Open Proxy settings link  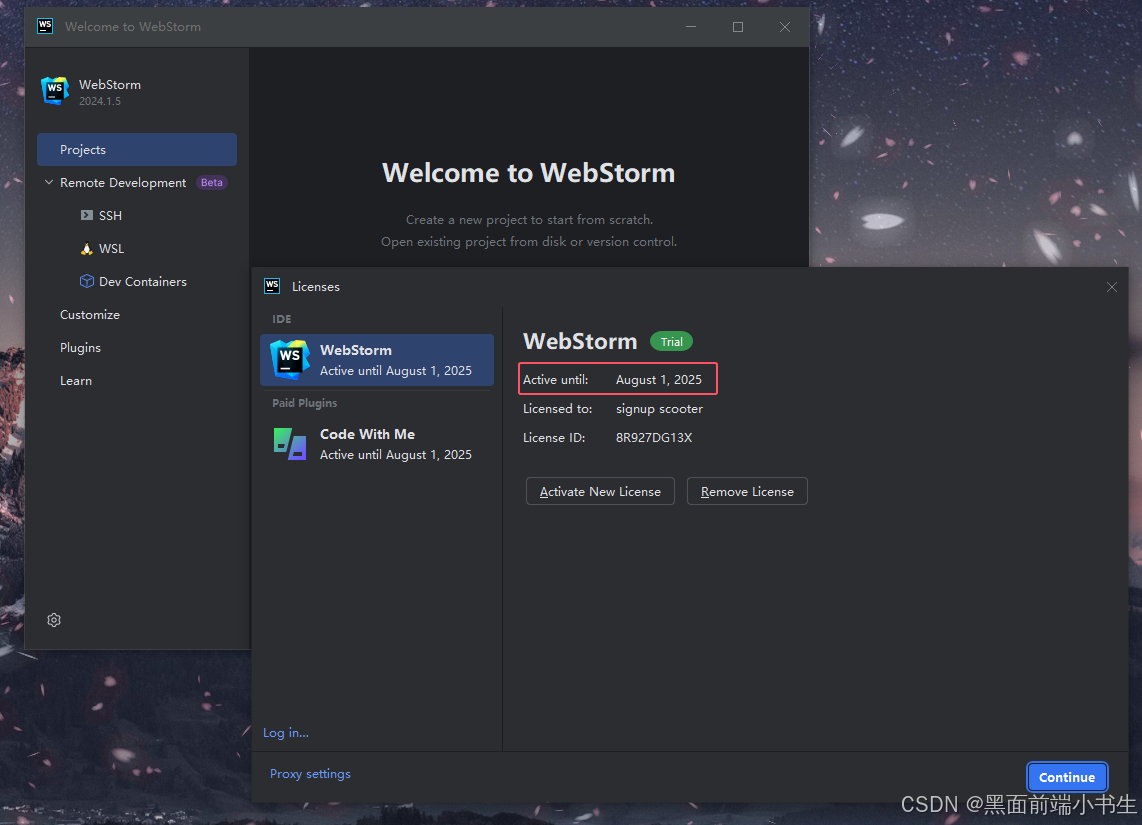[x=310, y=773]
